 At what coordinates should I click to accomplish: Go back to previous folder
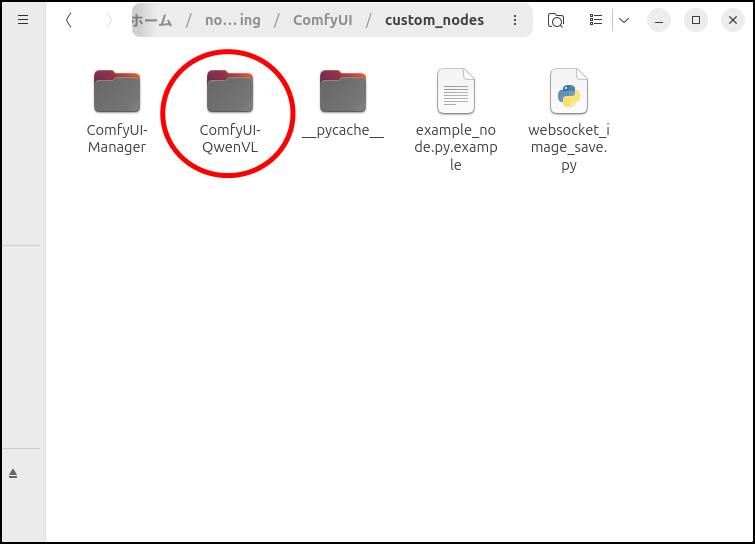pos(68,20)
